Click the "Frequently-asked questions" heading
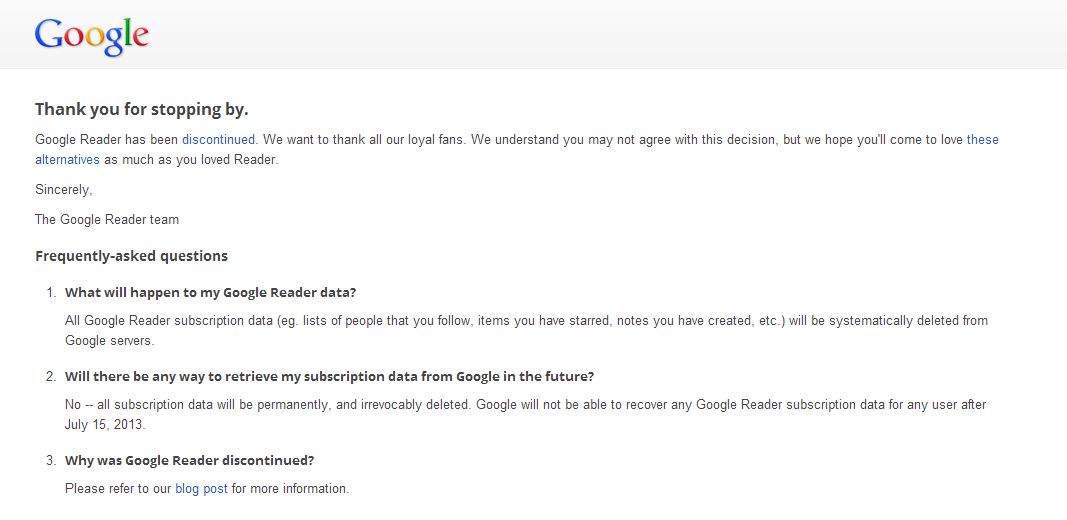The image size is (1067, 520). click(131, 256)
